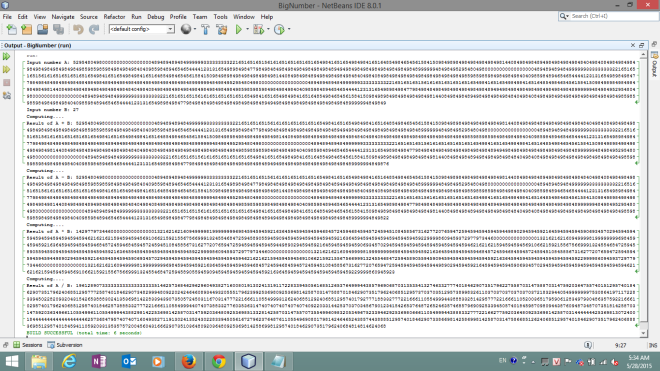Close the Output window with X button
The height and width of the screenshot is (371, 660).
[x=633, y=45]
